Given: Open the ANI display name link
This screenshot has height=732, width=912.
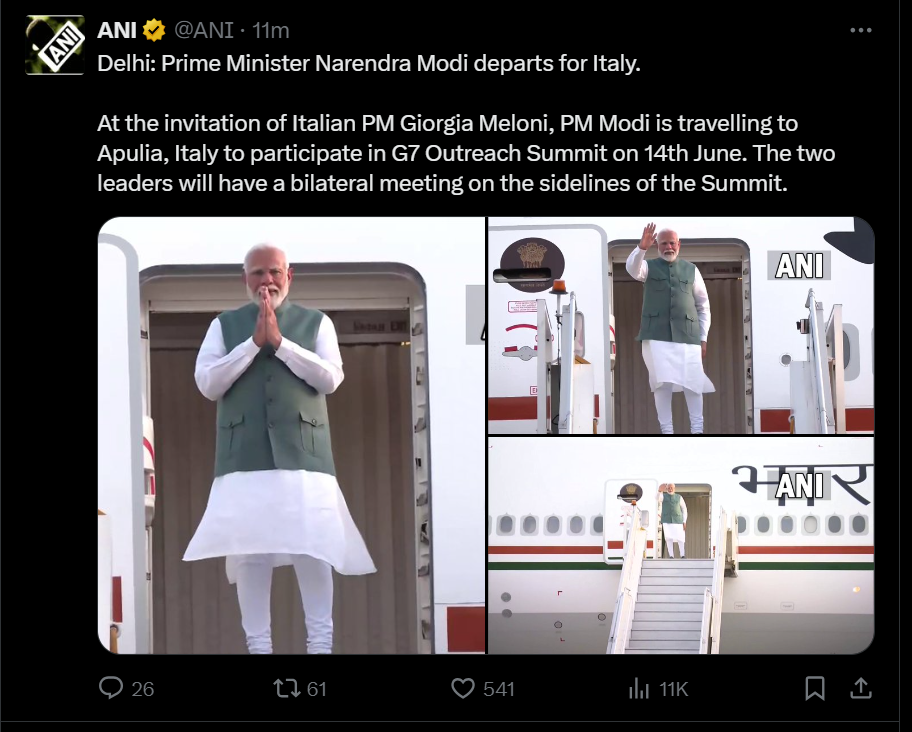Looking at the screenshot, I should pos(117,31).
